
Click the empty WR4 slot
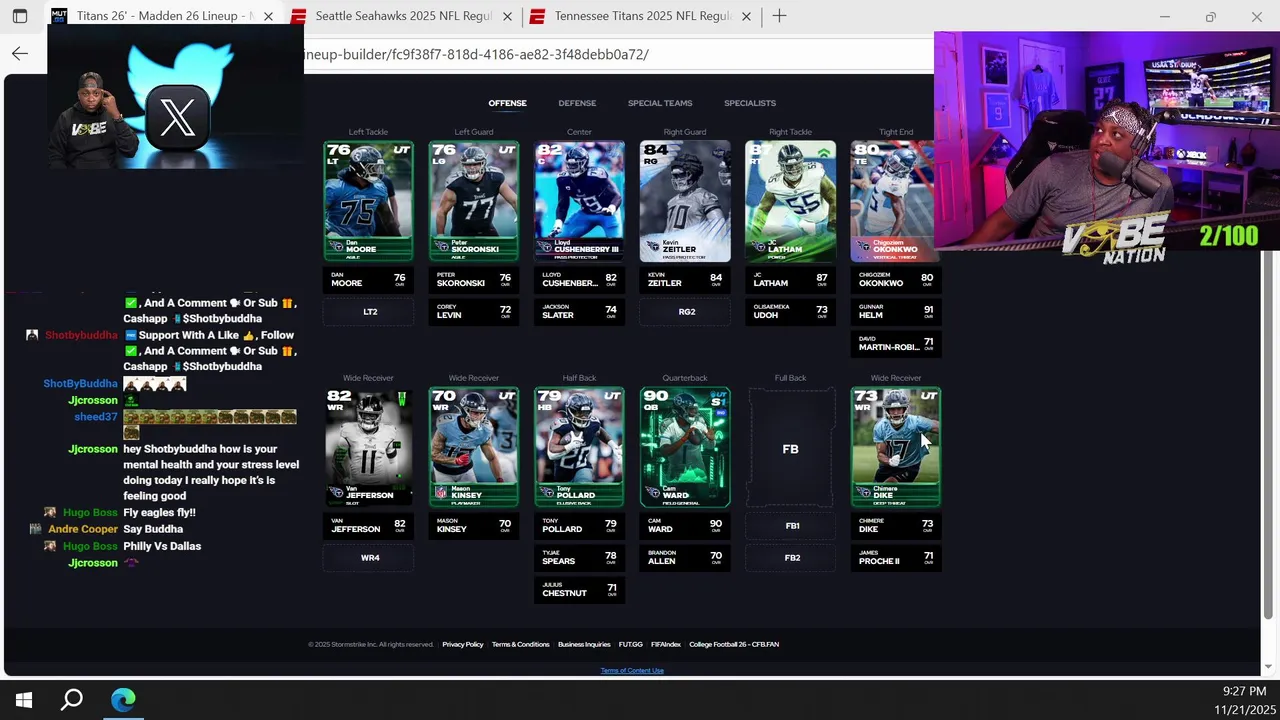click(368, 558)
